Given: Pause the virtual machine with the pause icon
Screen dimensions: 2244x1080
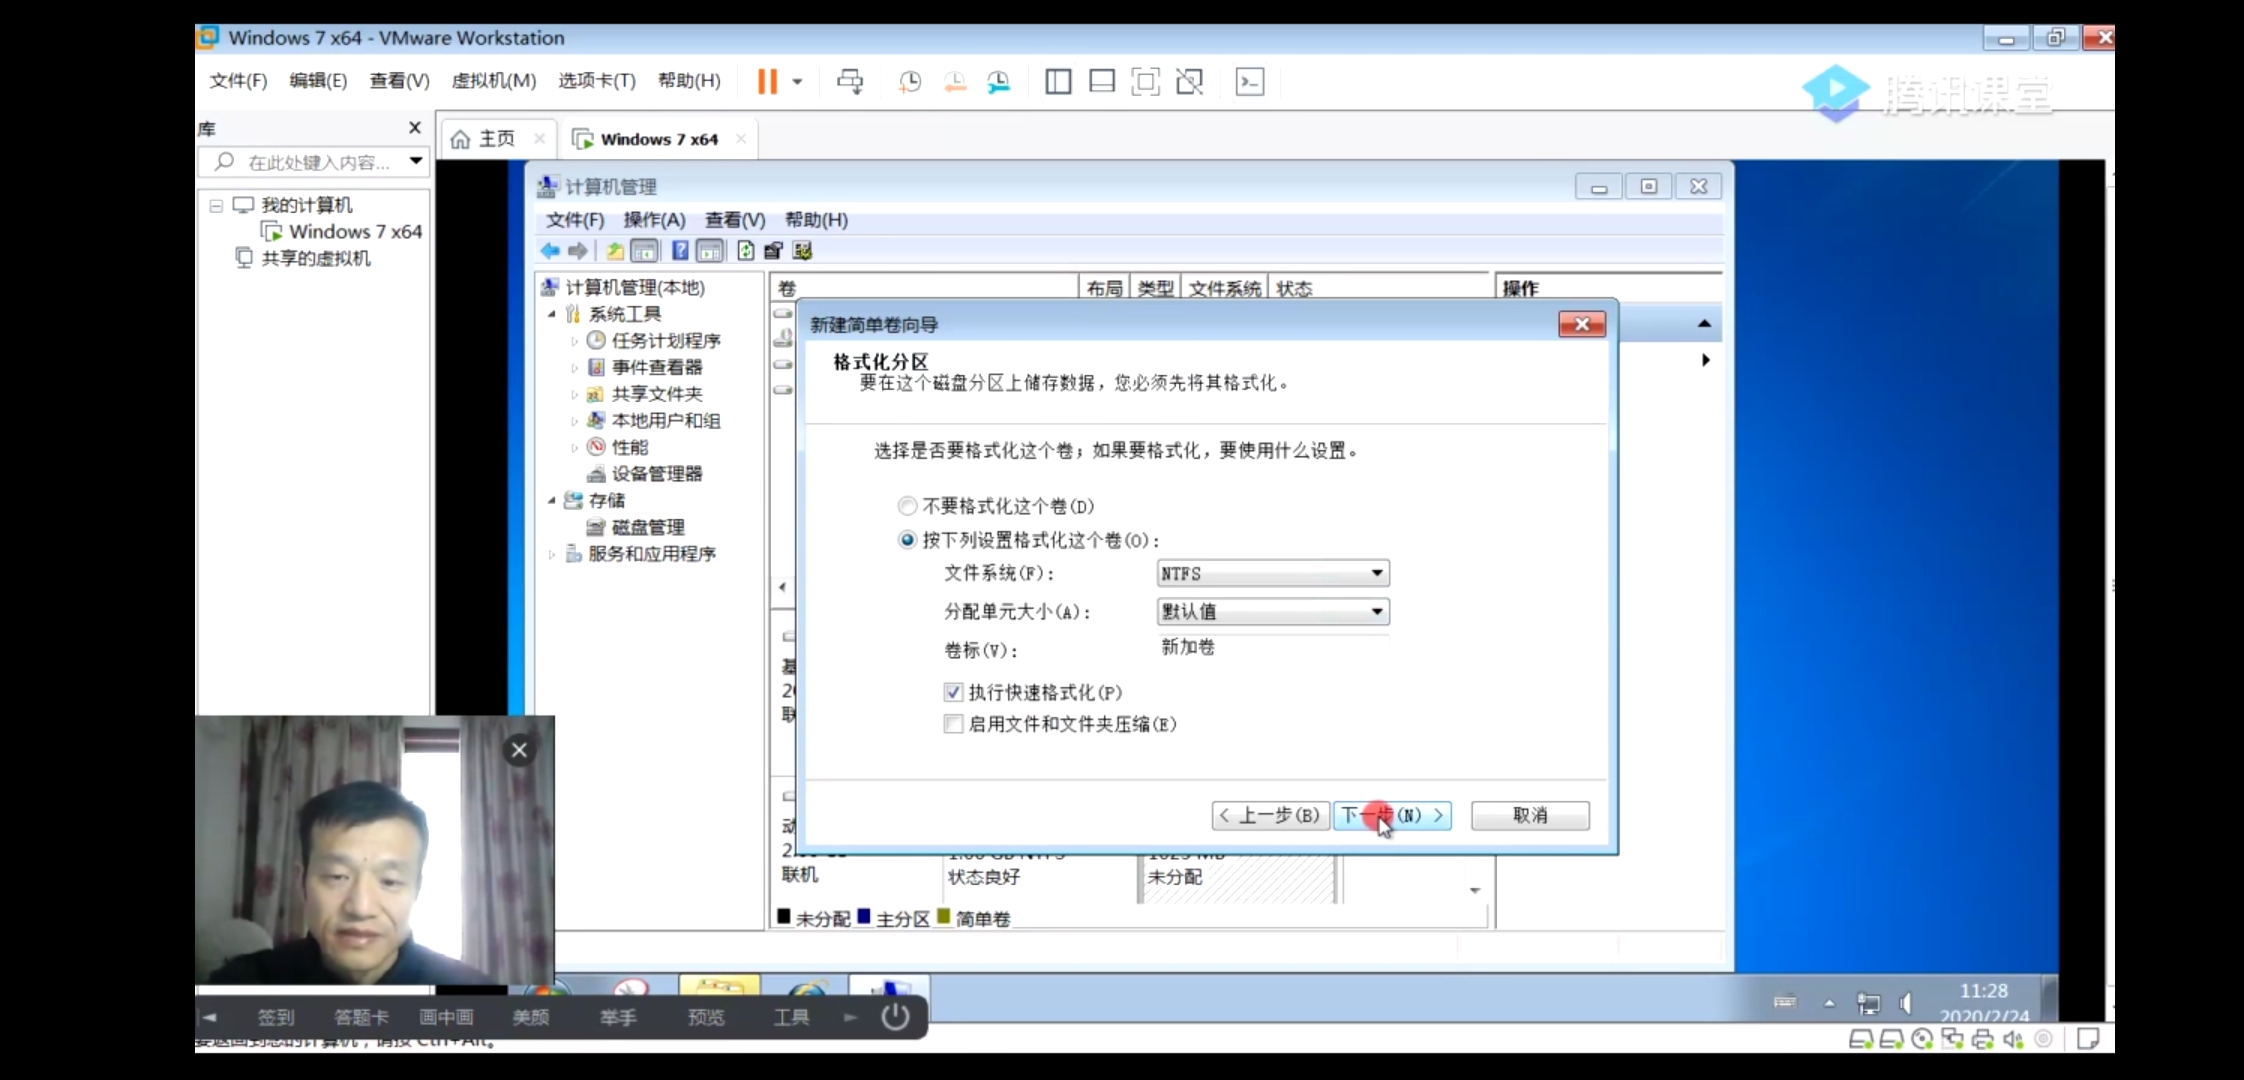Looking at the screenshot, I should (767, 82).
